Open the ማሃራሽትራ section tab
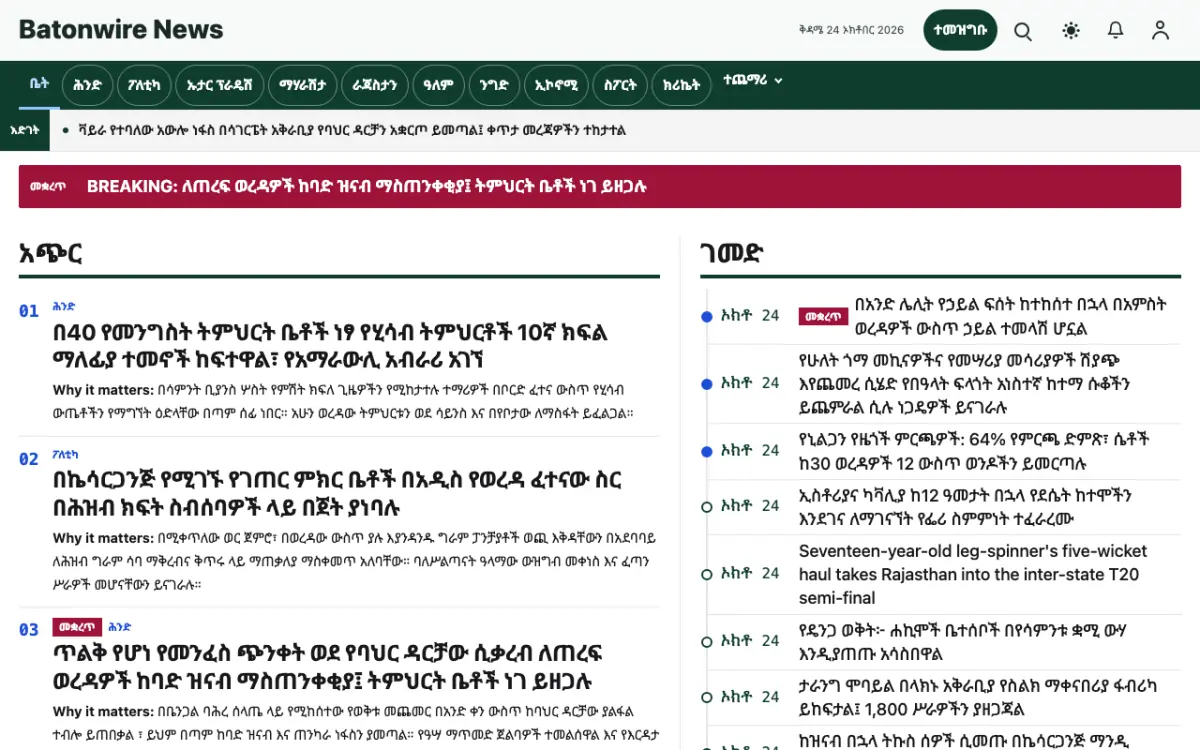 coord(303,85)
